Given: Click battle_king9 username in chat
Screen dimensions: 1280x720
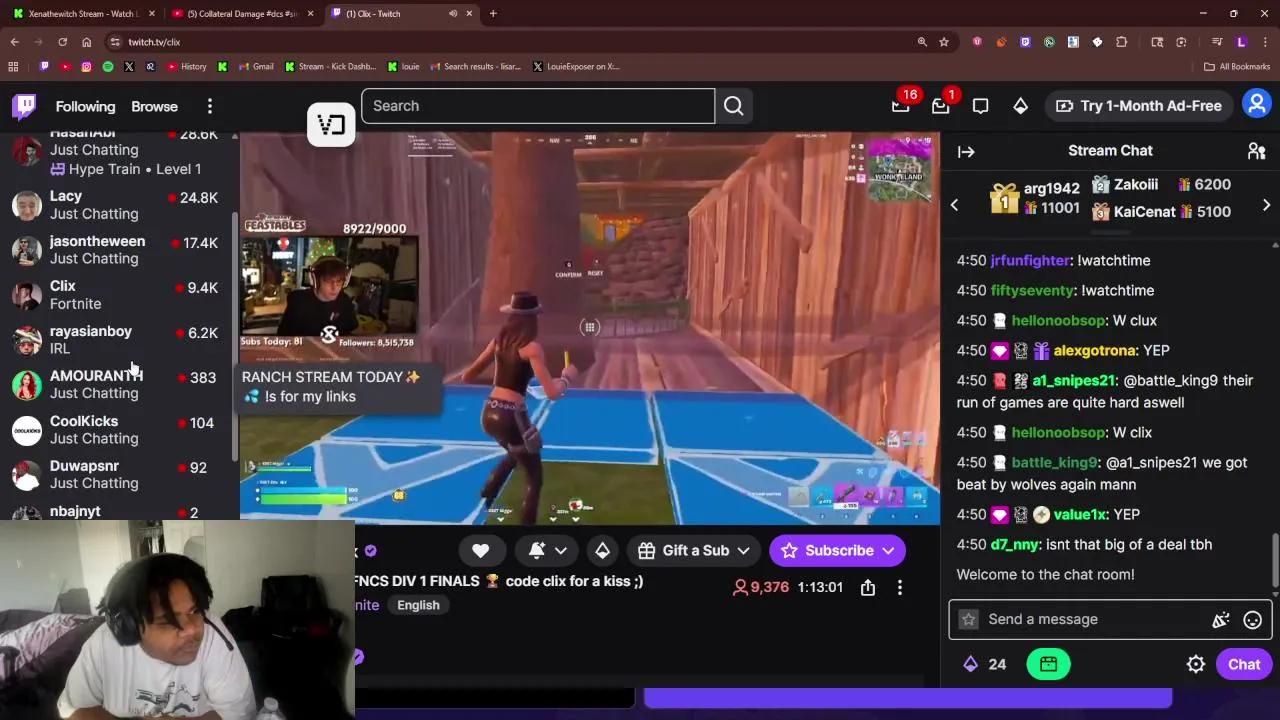Looking at the screenshot, I should click(x=1054, y=462).
